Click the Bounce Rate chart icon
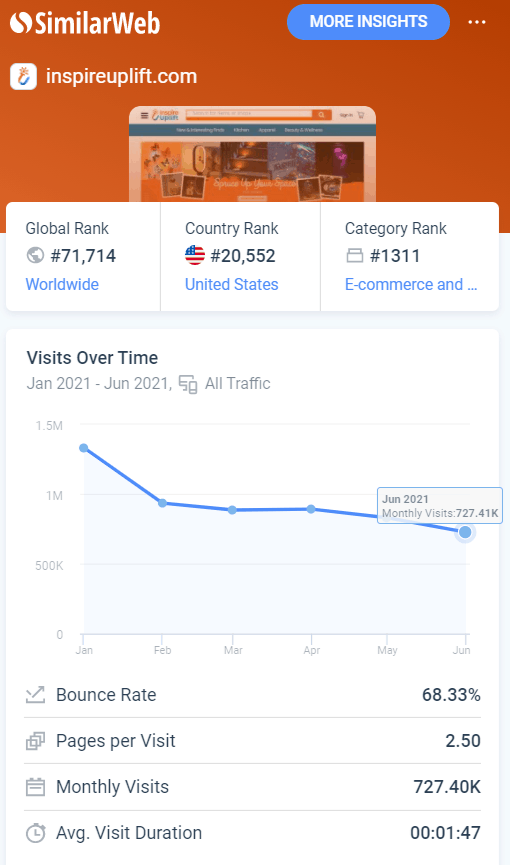The width and height of the screenshot is (510, 865). [35, 695]
